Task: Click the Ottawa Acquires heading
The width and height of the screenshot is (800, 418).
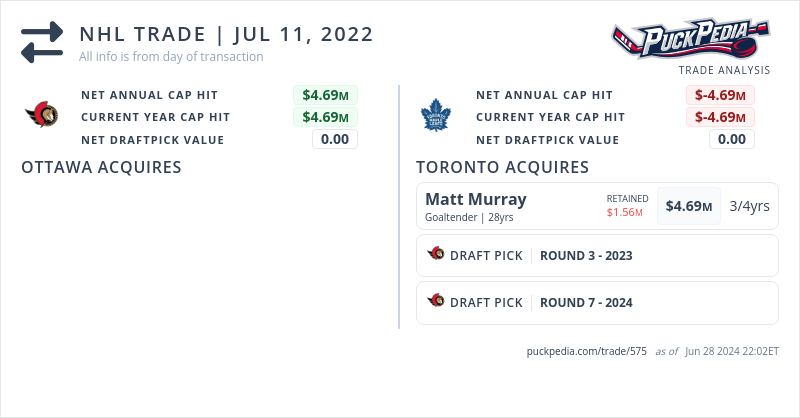Action: 101,167
